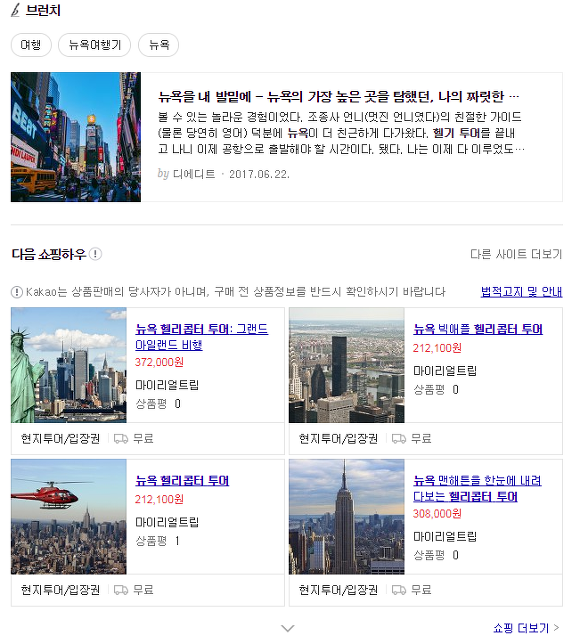Image resolution: width=580 pixels, height=644 pixels.
Task: Open 뉴욕 맨해튼을 한눈에 내려다보는 헬리콥터 투어 link
Action: pyautogui.click(x=477, y=488)
